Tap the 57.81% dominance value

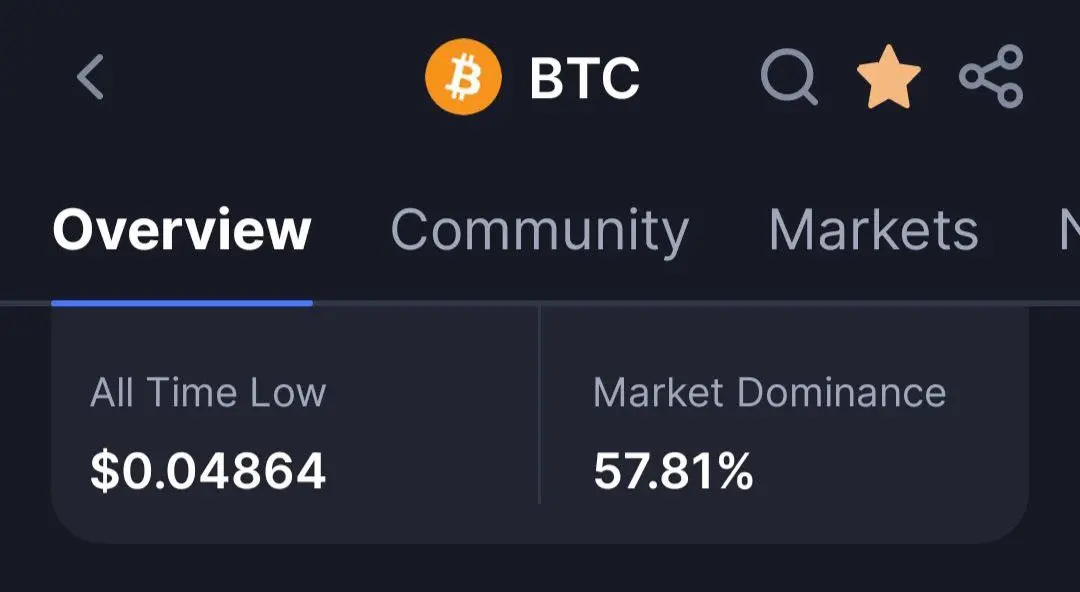[673, 471]
